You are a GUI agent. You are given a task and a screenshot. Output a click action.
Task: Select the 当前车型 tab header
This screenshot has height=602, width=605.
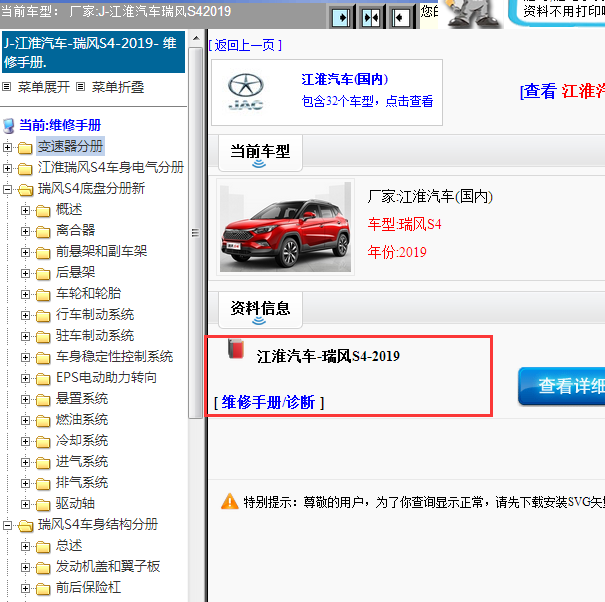point(260,153)
